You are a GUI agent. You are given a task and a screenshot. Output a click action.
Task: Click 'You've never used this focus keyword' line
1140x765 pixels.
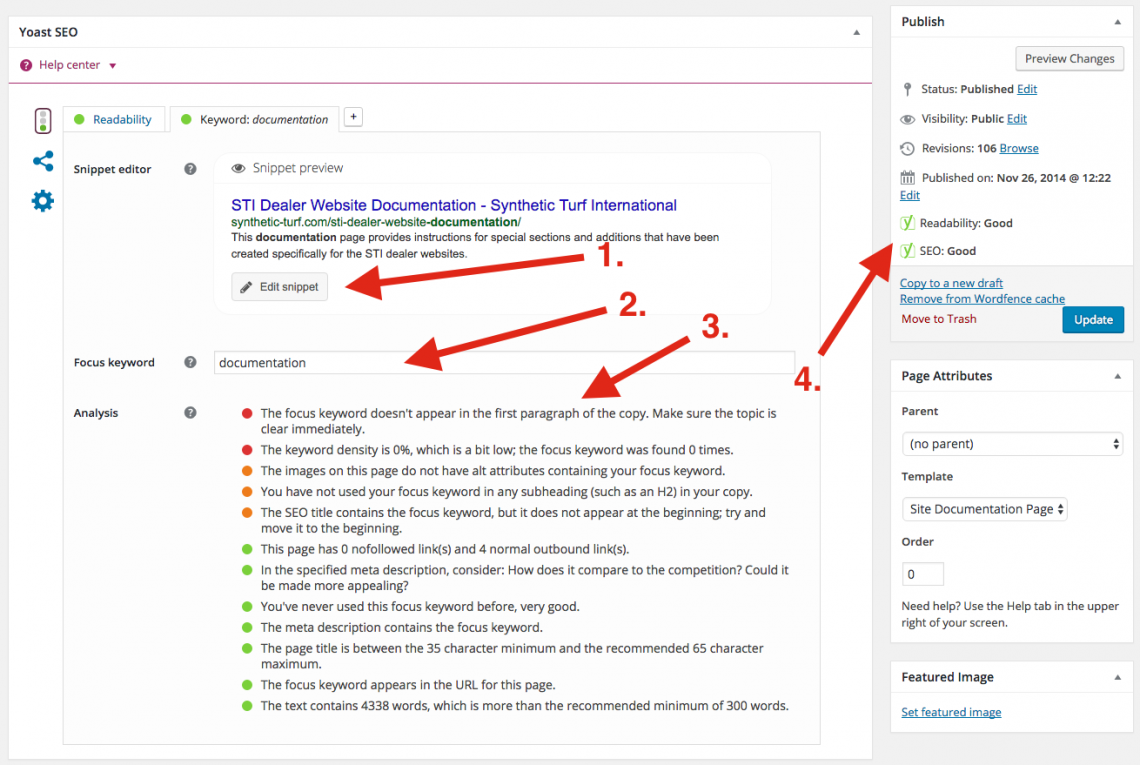tap(420, 606)
